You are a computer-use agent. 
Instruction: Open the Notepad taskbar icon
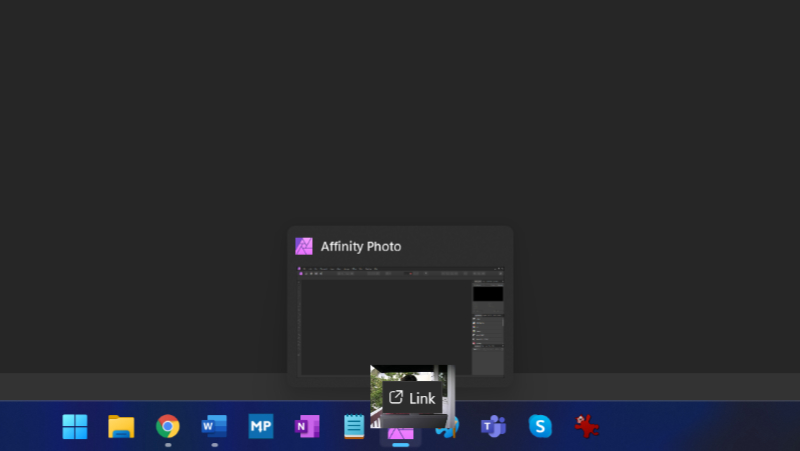[354, 426]
